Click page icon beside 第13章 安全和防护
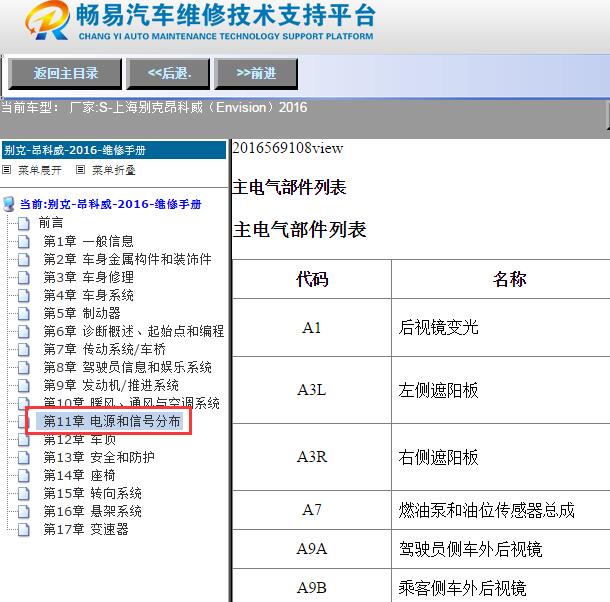610x602 pixels. (24, 458)
